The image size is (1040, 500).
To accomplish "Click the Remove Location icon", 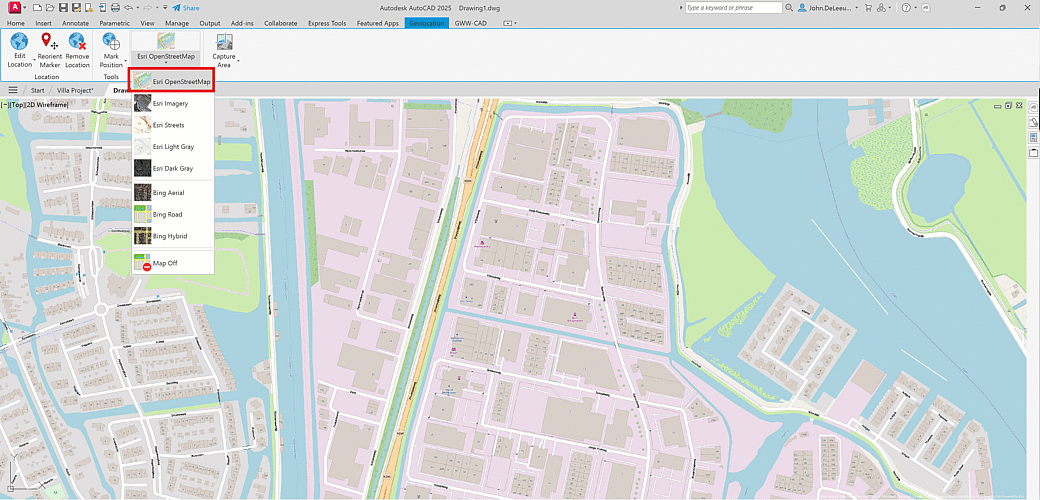I will (78, 42).
